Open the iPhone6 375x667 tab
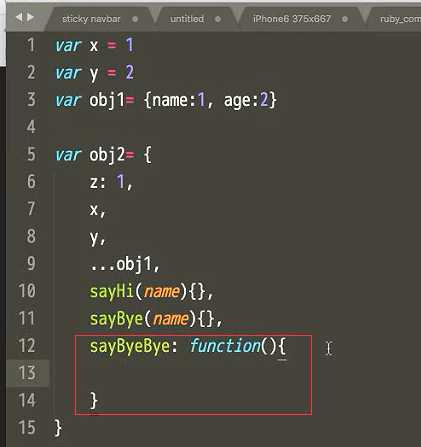Viewport: 421px width, 447px height. coord(292,19)
